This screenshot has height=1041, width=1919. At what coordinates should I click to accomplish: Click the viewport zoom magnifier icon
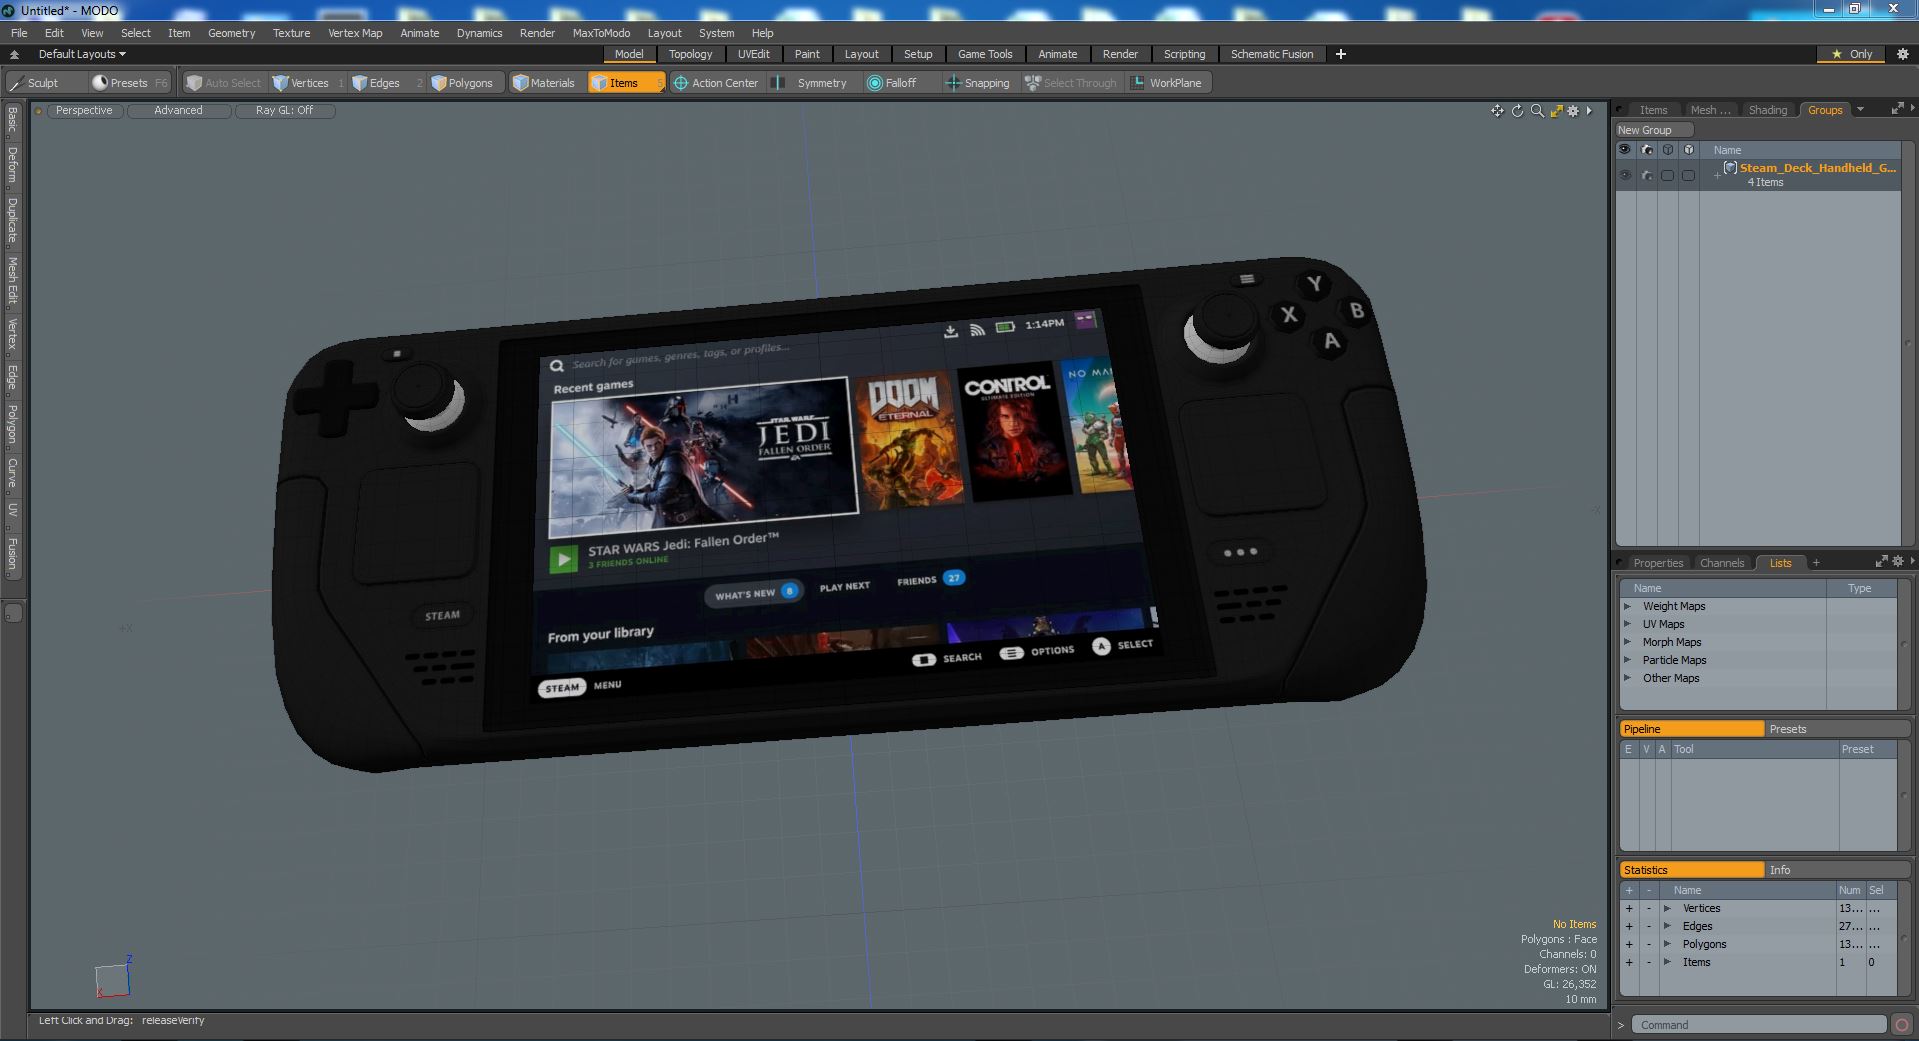point(1537,111)
